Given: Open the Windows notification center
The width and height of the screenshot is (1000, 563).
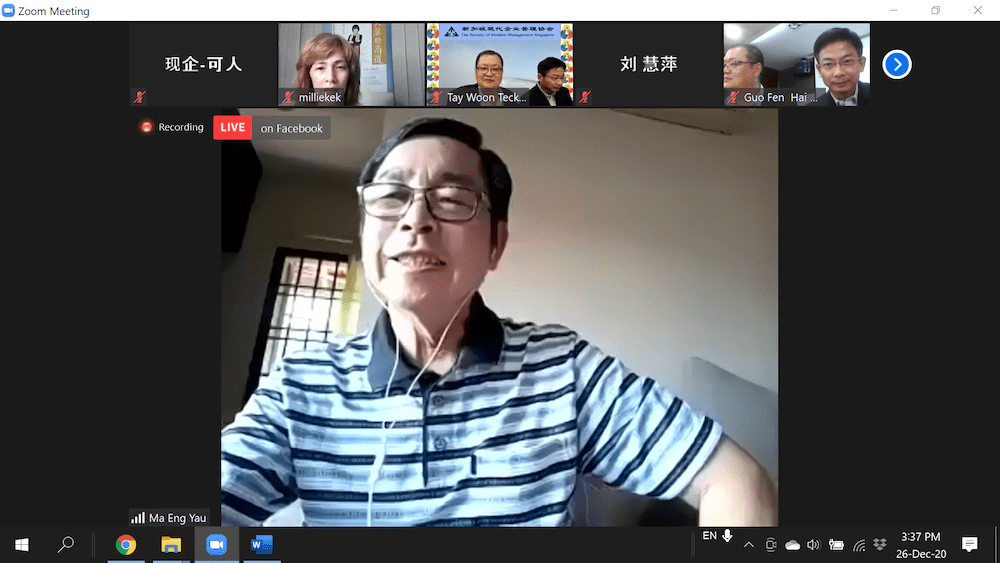Looking at the screenshot, I should click(x=969, y=545).
